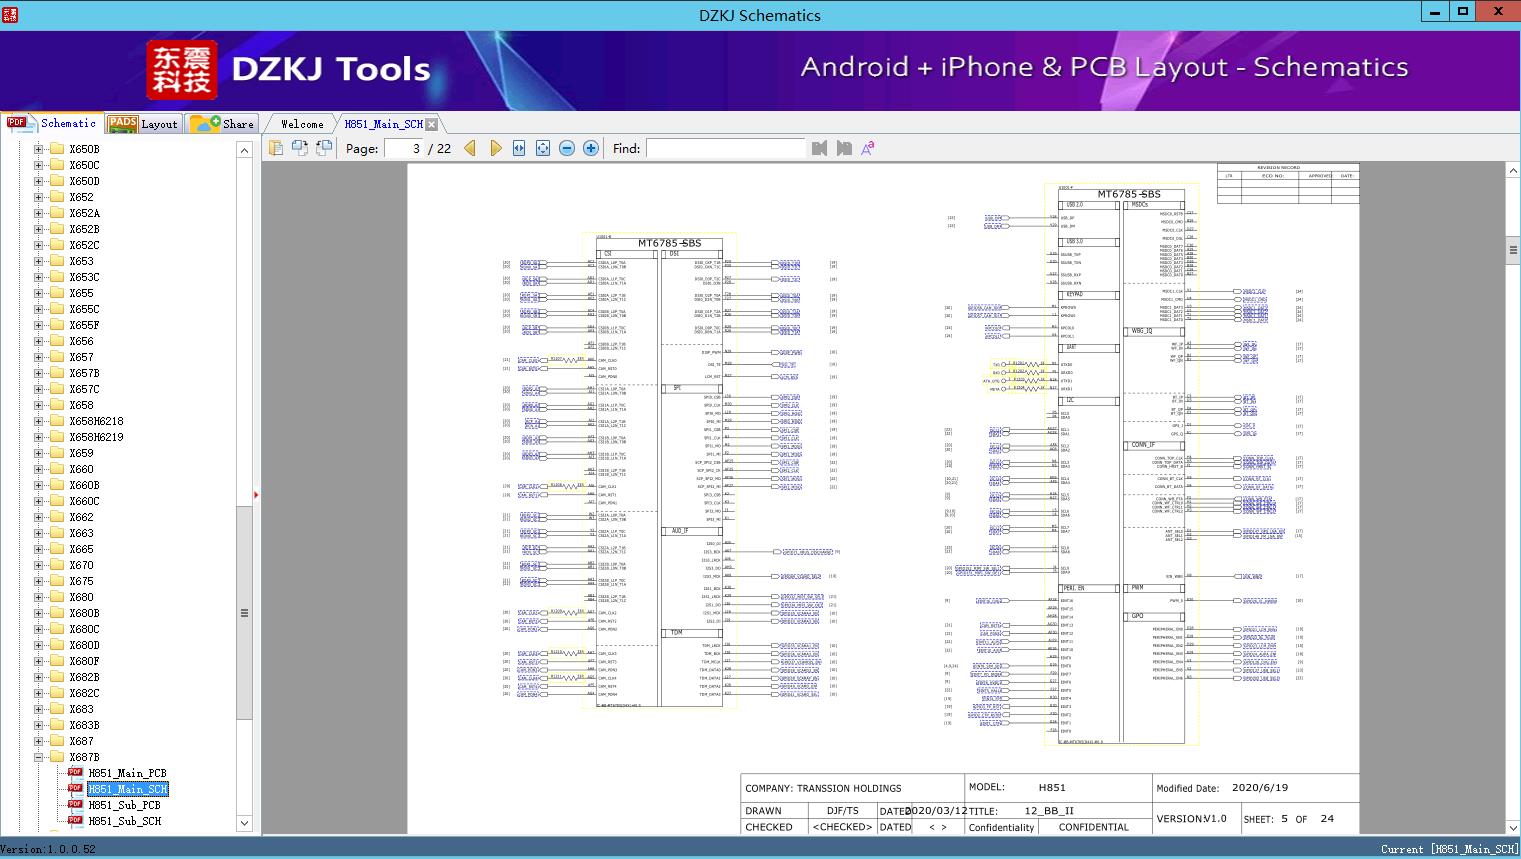Click the match case Aa icon

pyautogui.click(x=868, y=148)
